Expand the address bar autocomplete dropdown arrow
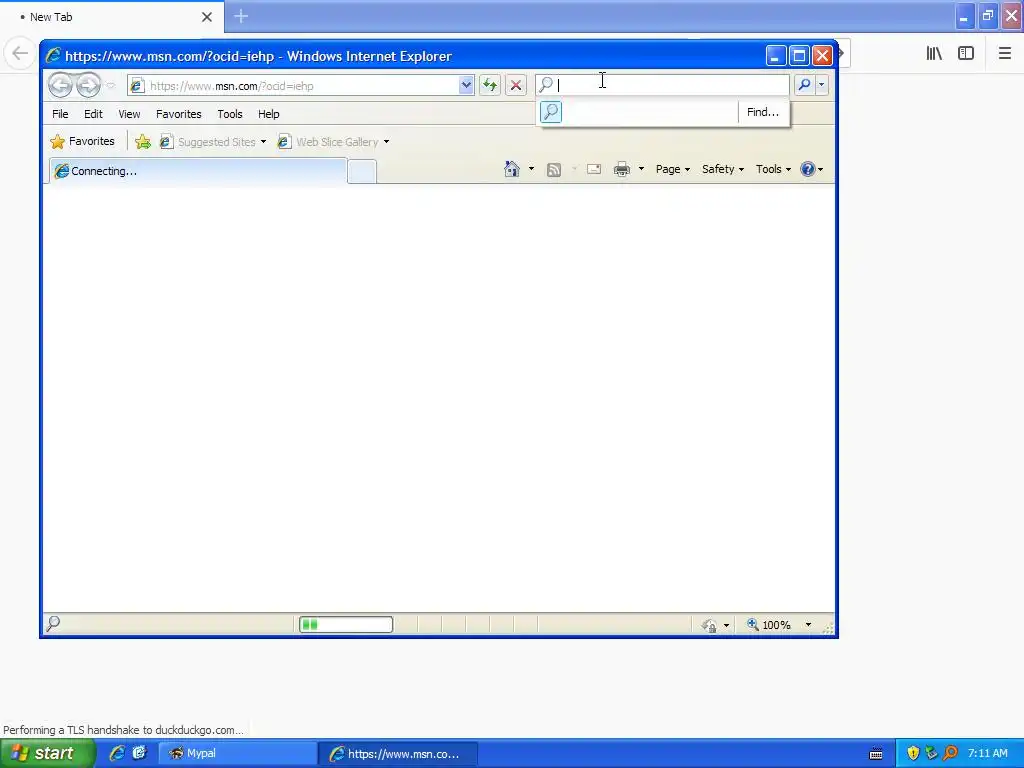The image size is (1024, 768). pos(466,86)
